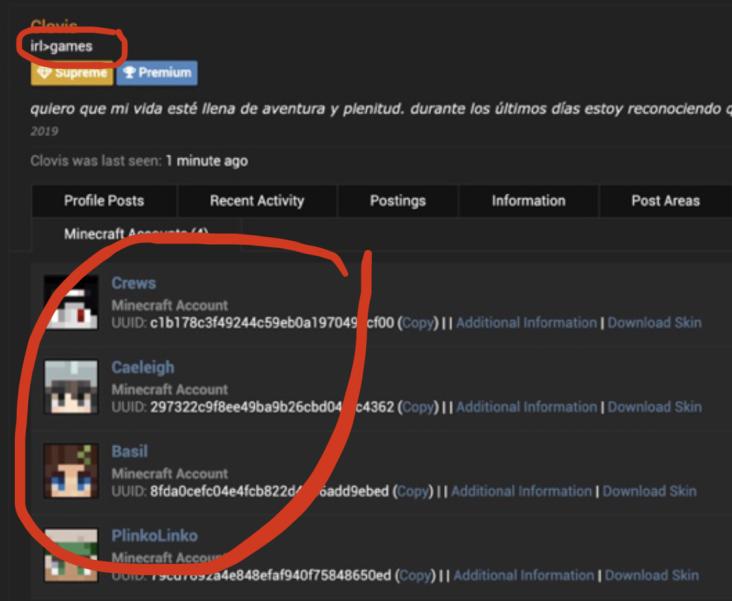Open the Basil account link
The height and width of the screenshot is (601, 732).
[x=130, y=452]
